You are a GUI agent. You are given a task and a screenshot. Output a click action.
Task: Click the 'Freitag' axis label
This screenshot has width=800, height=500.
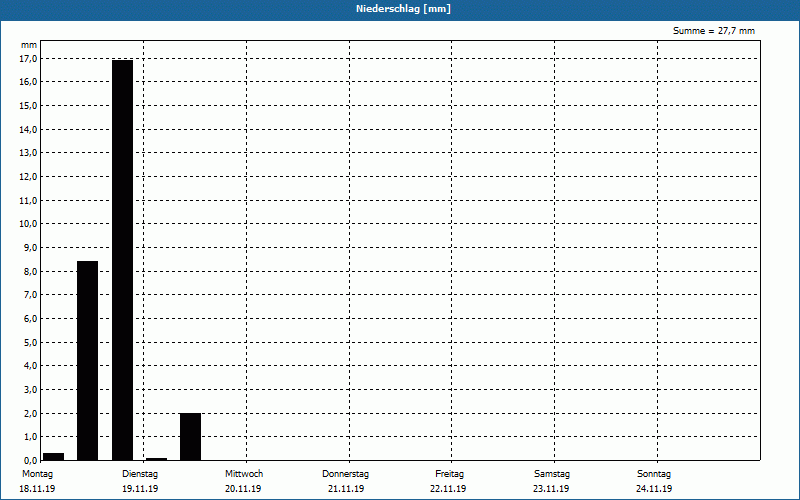449,474
